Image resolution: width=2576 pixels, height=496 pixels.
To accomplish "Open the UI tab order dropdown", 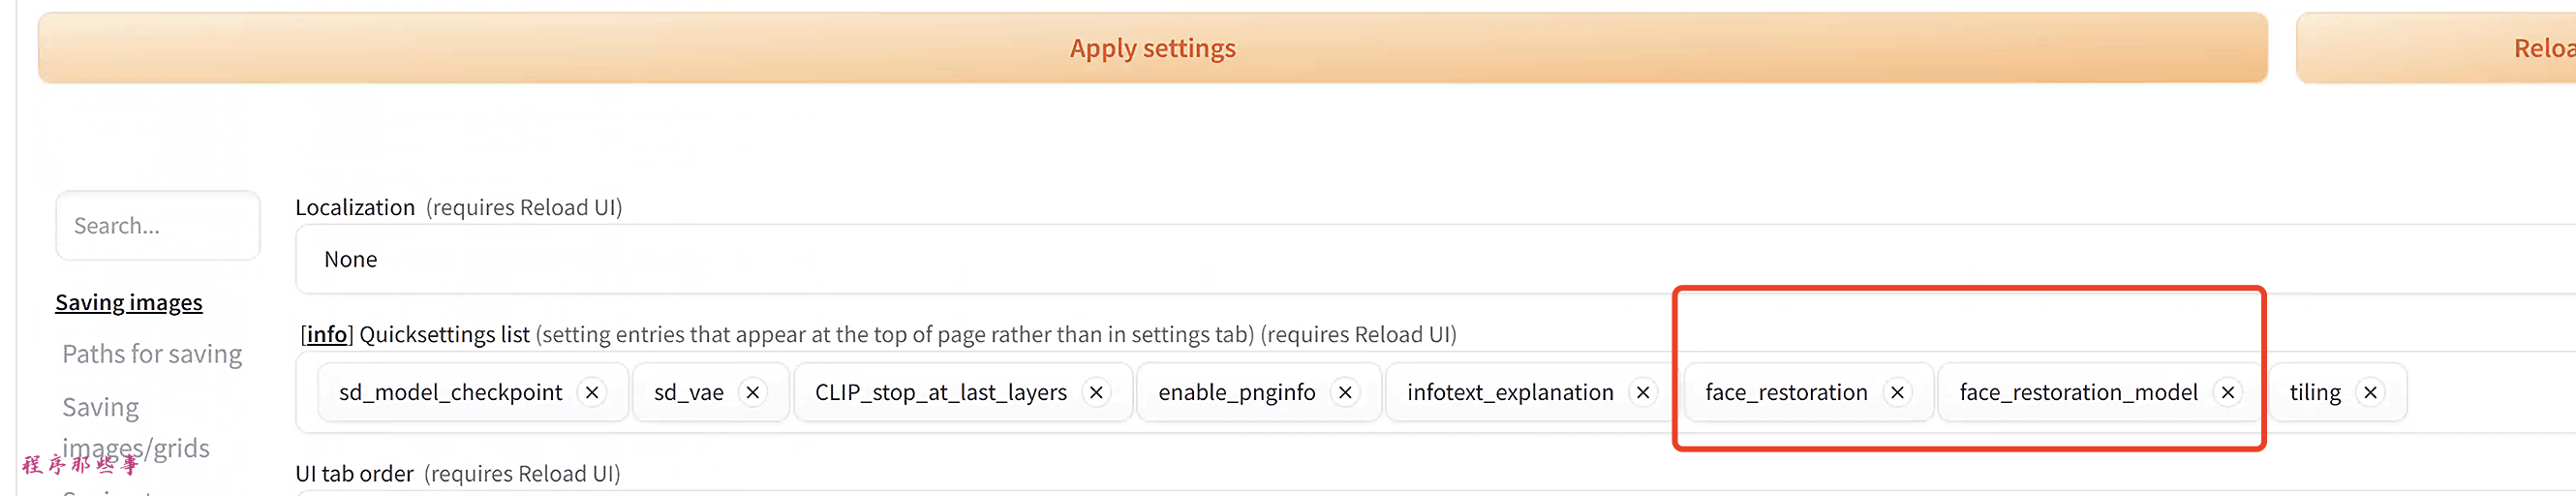I will (x=1400, y=492).
